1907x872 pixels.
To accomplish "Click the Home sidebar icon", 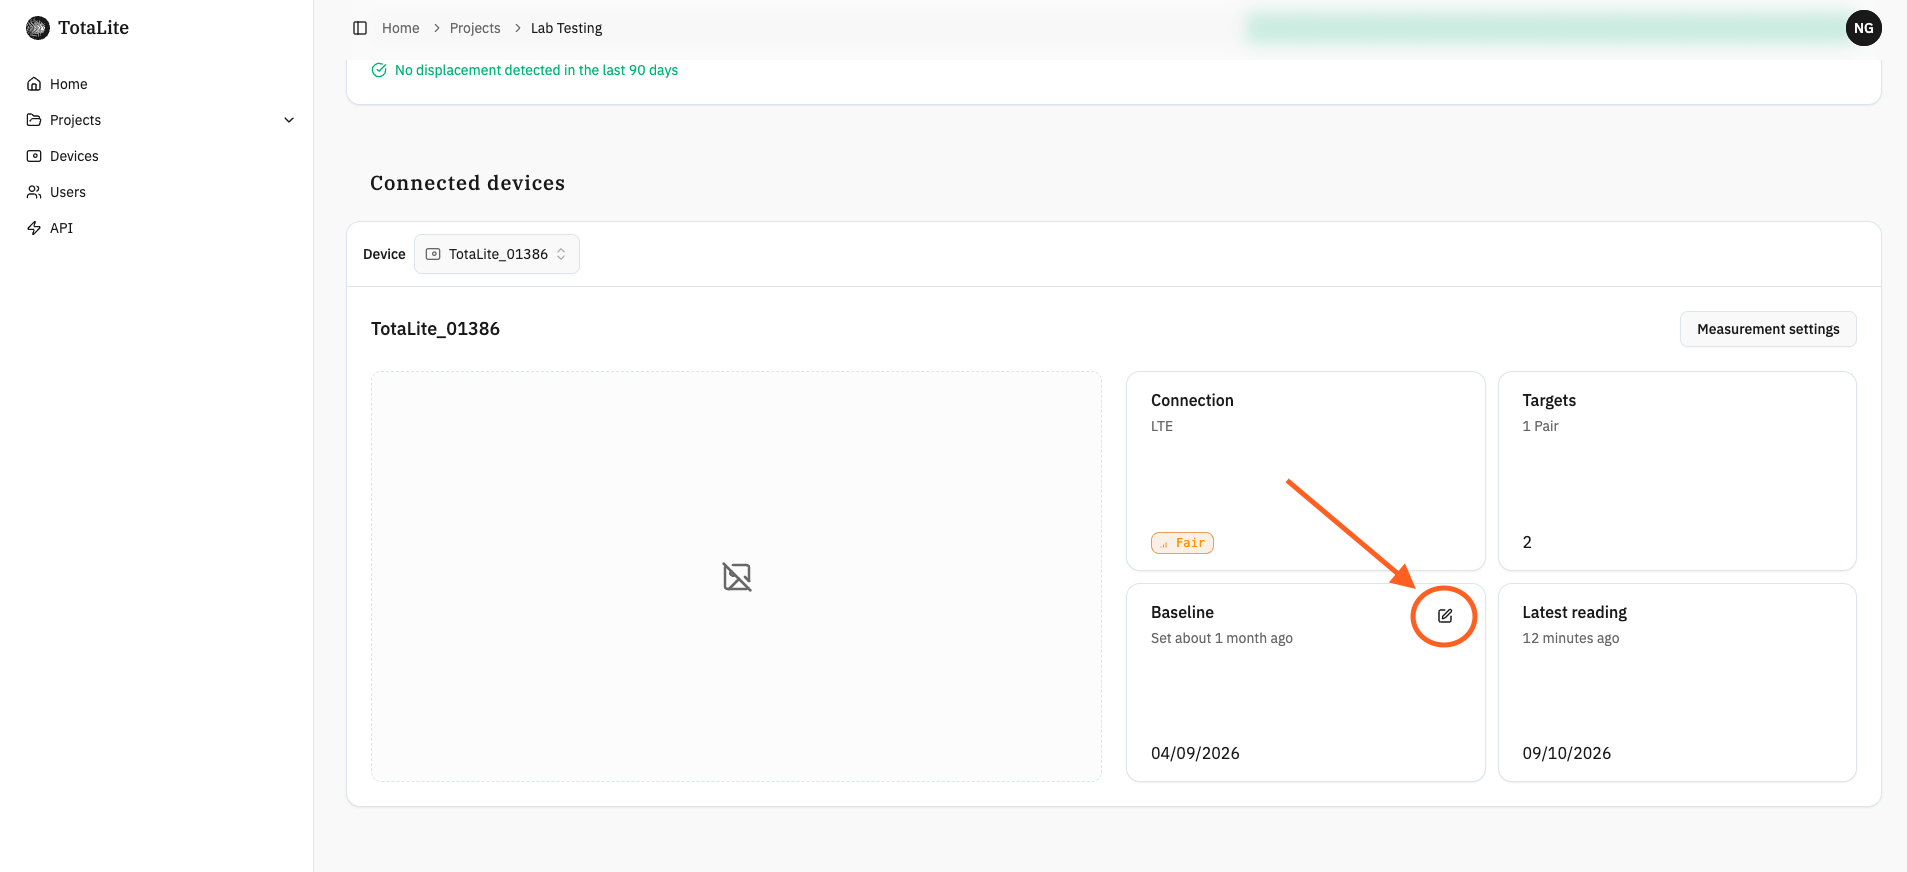I will tap(34, 84).
